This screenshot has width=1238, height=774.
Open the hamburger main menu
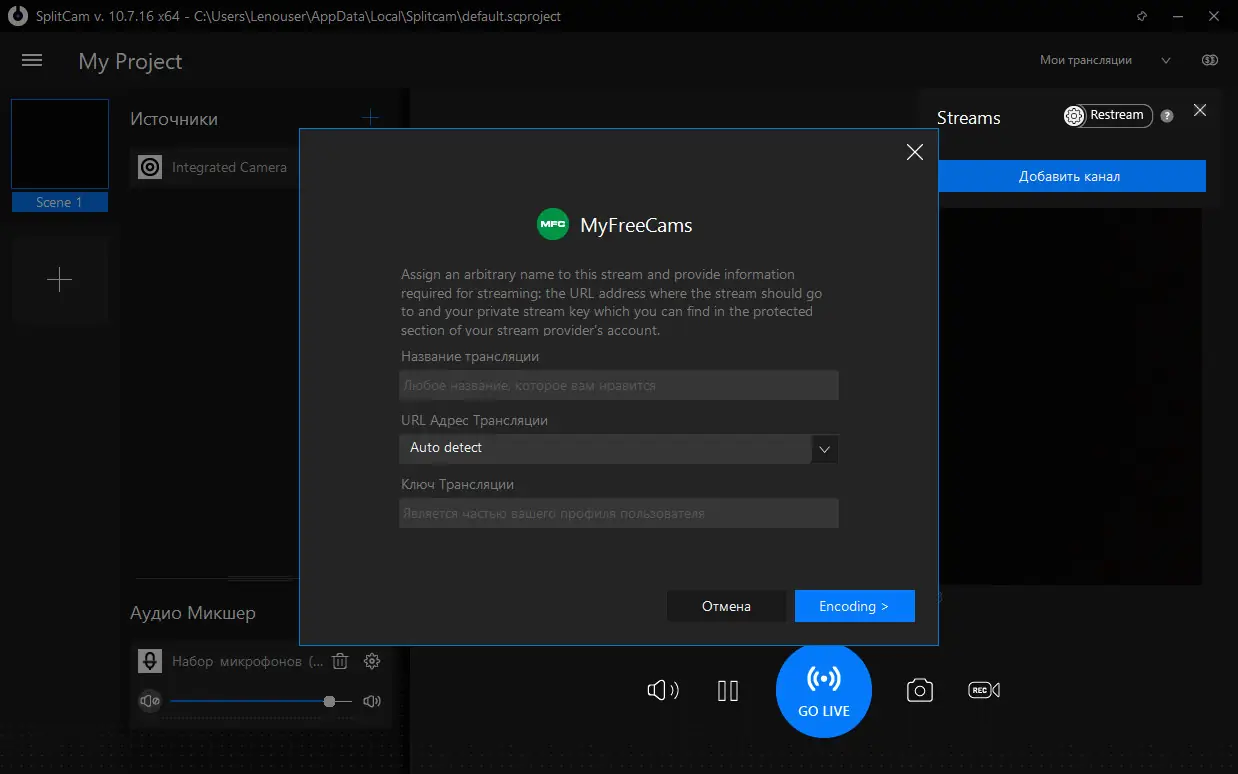(32, 61)
